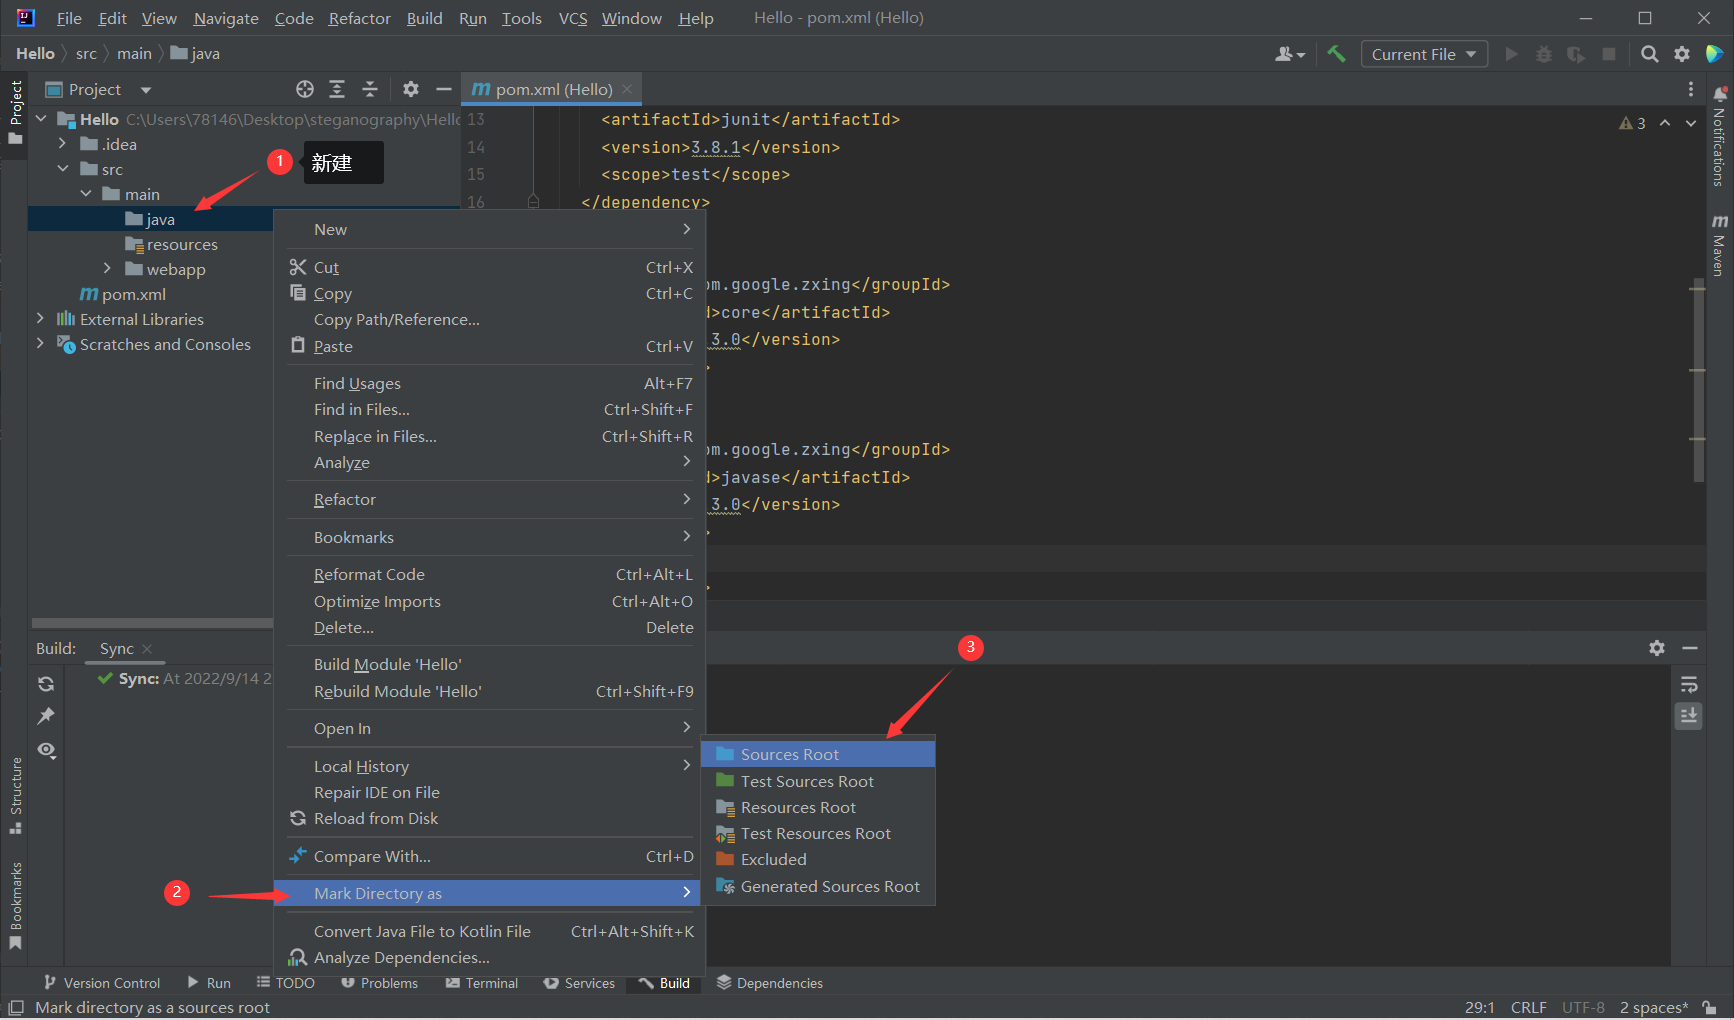Click Expand All icon in Project panel
Image resolution: width=1734 pixels, height=1020 pixels.
[x=337, y=89]
